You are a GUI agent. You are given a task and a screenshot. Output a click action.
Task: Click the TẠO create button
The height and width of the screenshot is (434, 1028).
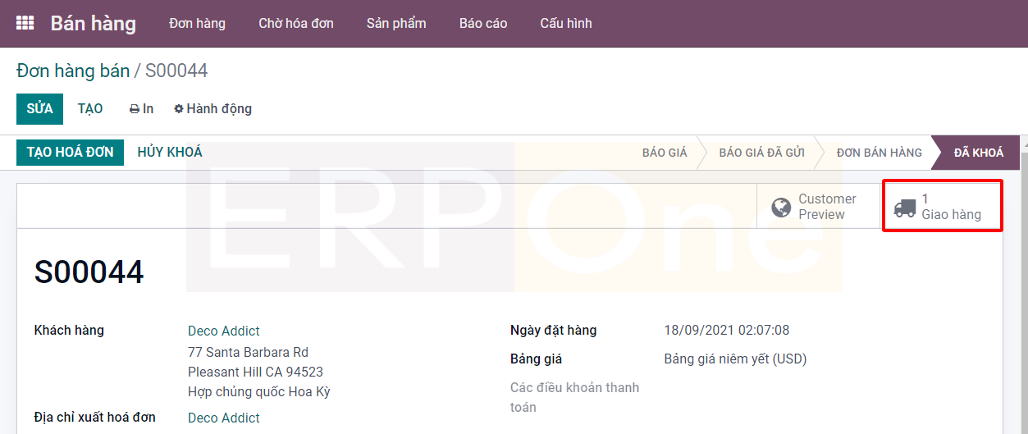pos(90,109)
